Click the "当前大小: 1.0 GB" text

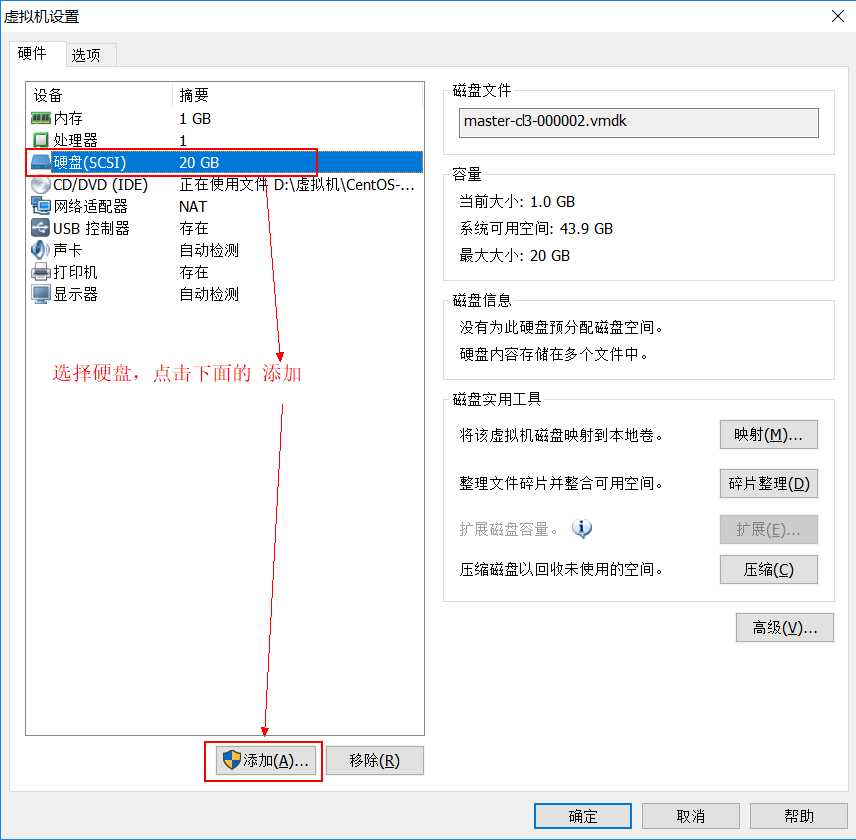[x=517, y=201]
